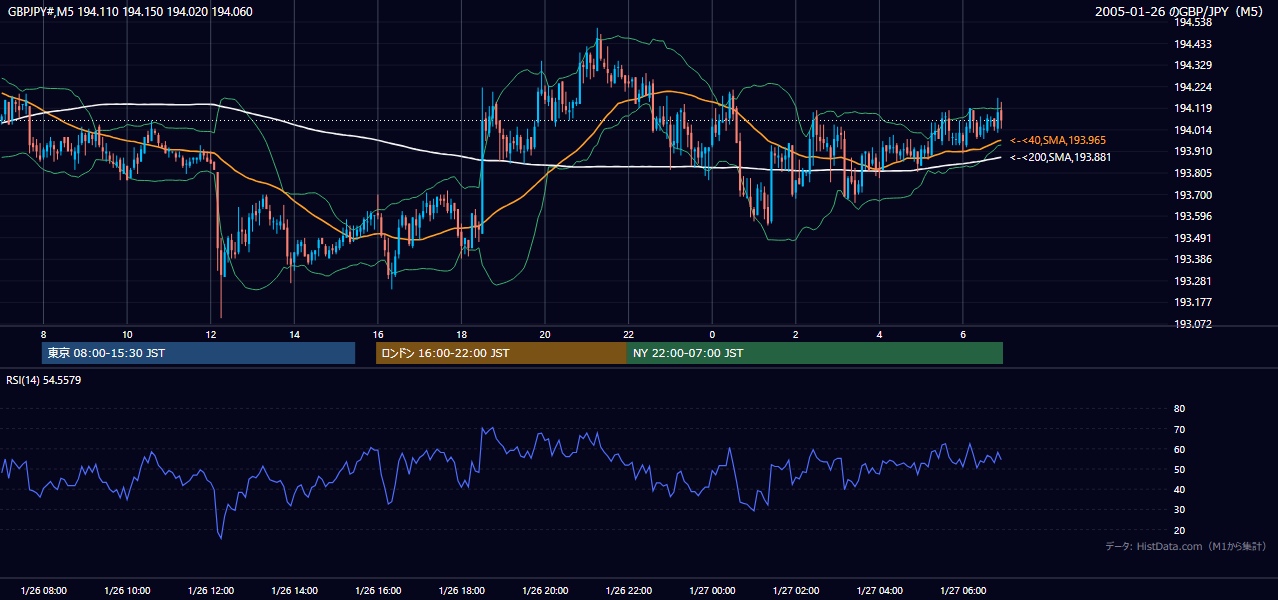1278x600 pixels.
Task: Click RSI scale value 80
Action: [1179, 409]
